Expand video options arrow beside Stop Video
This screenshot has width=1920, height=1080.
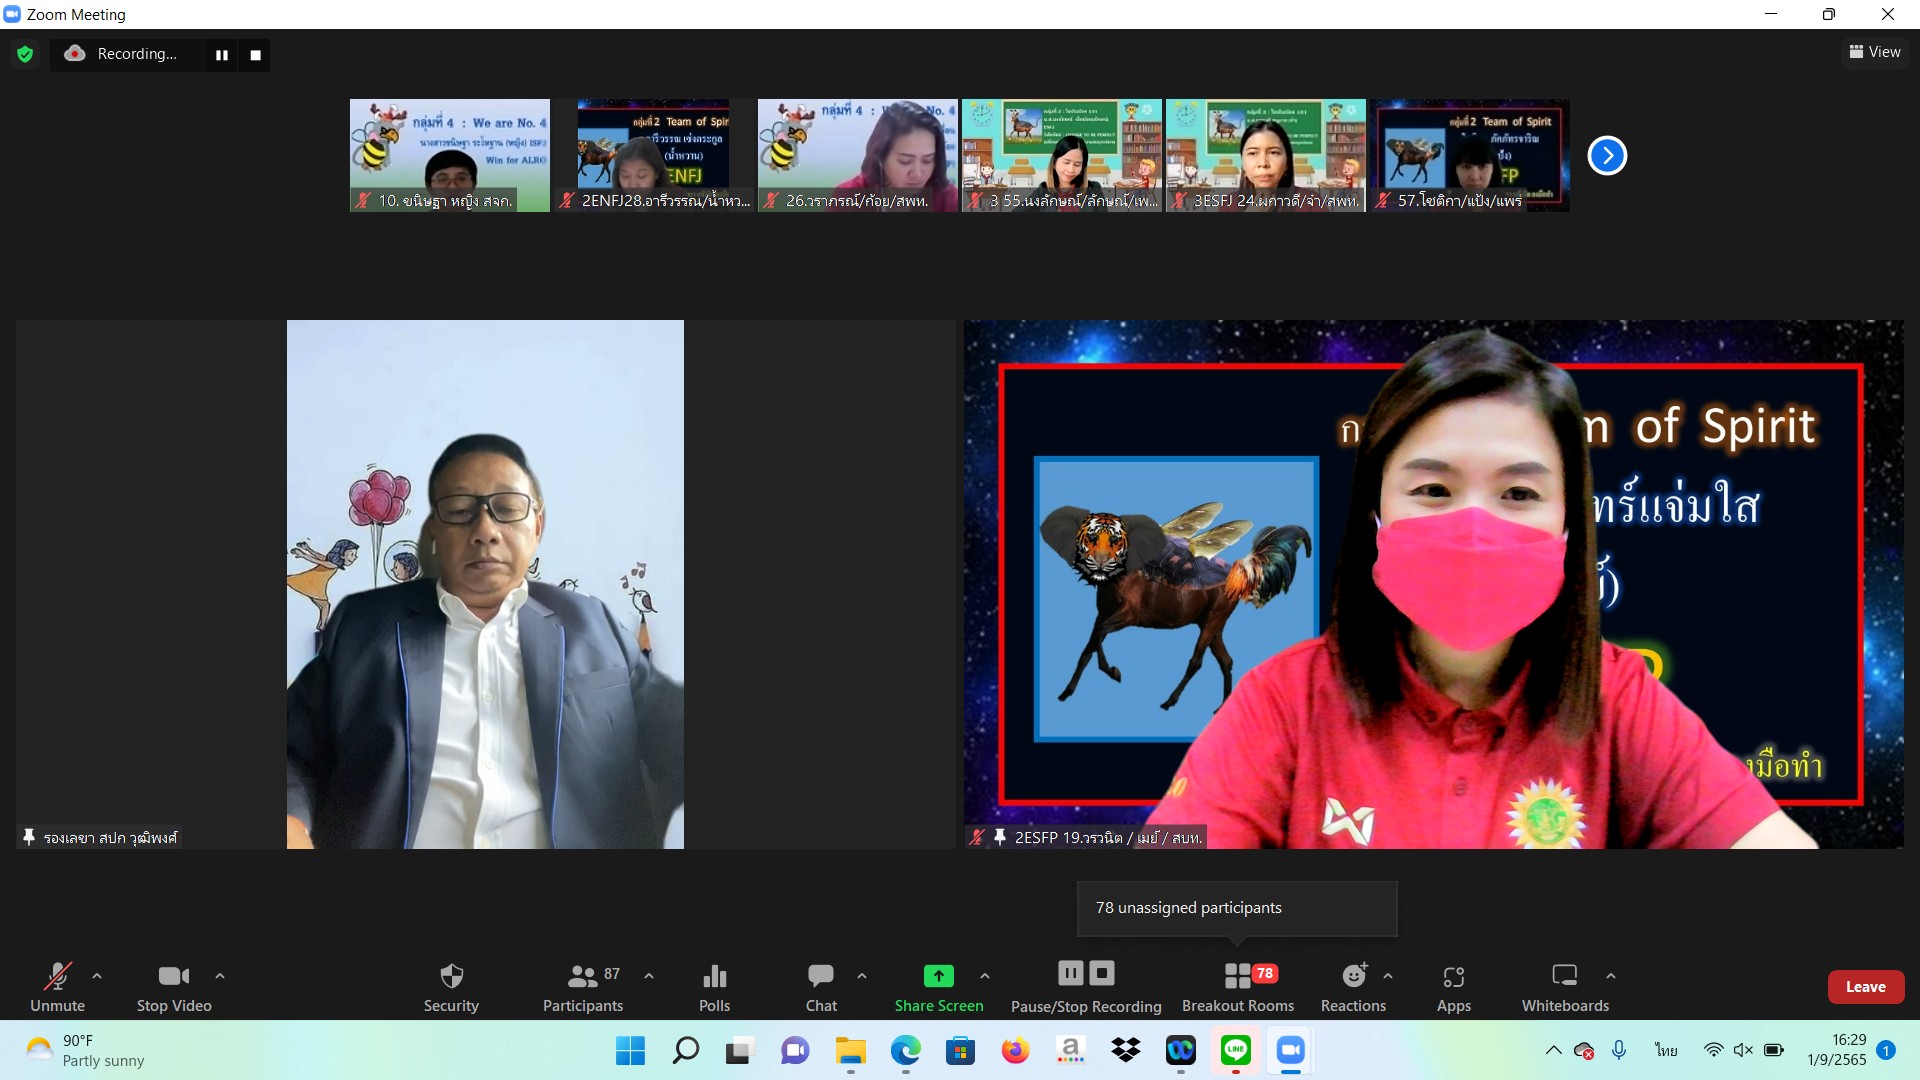click(x=220, y=976)
